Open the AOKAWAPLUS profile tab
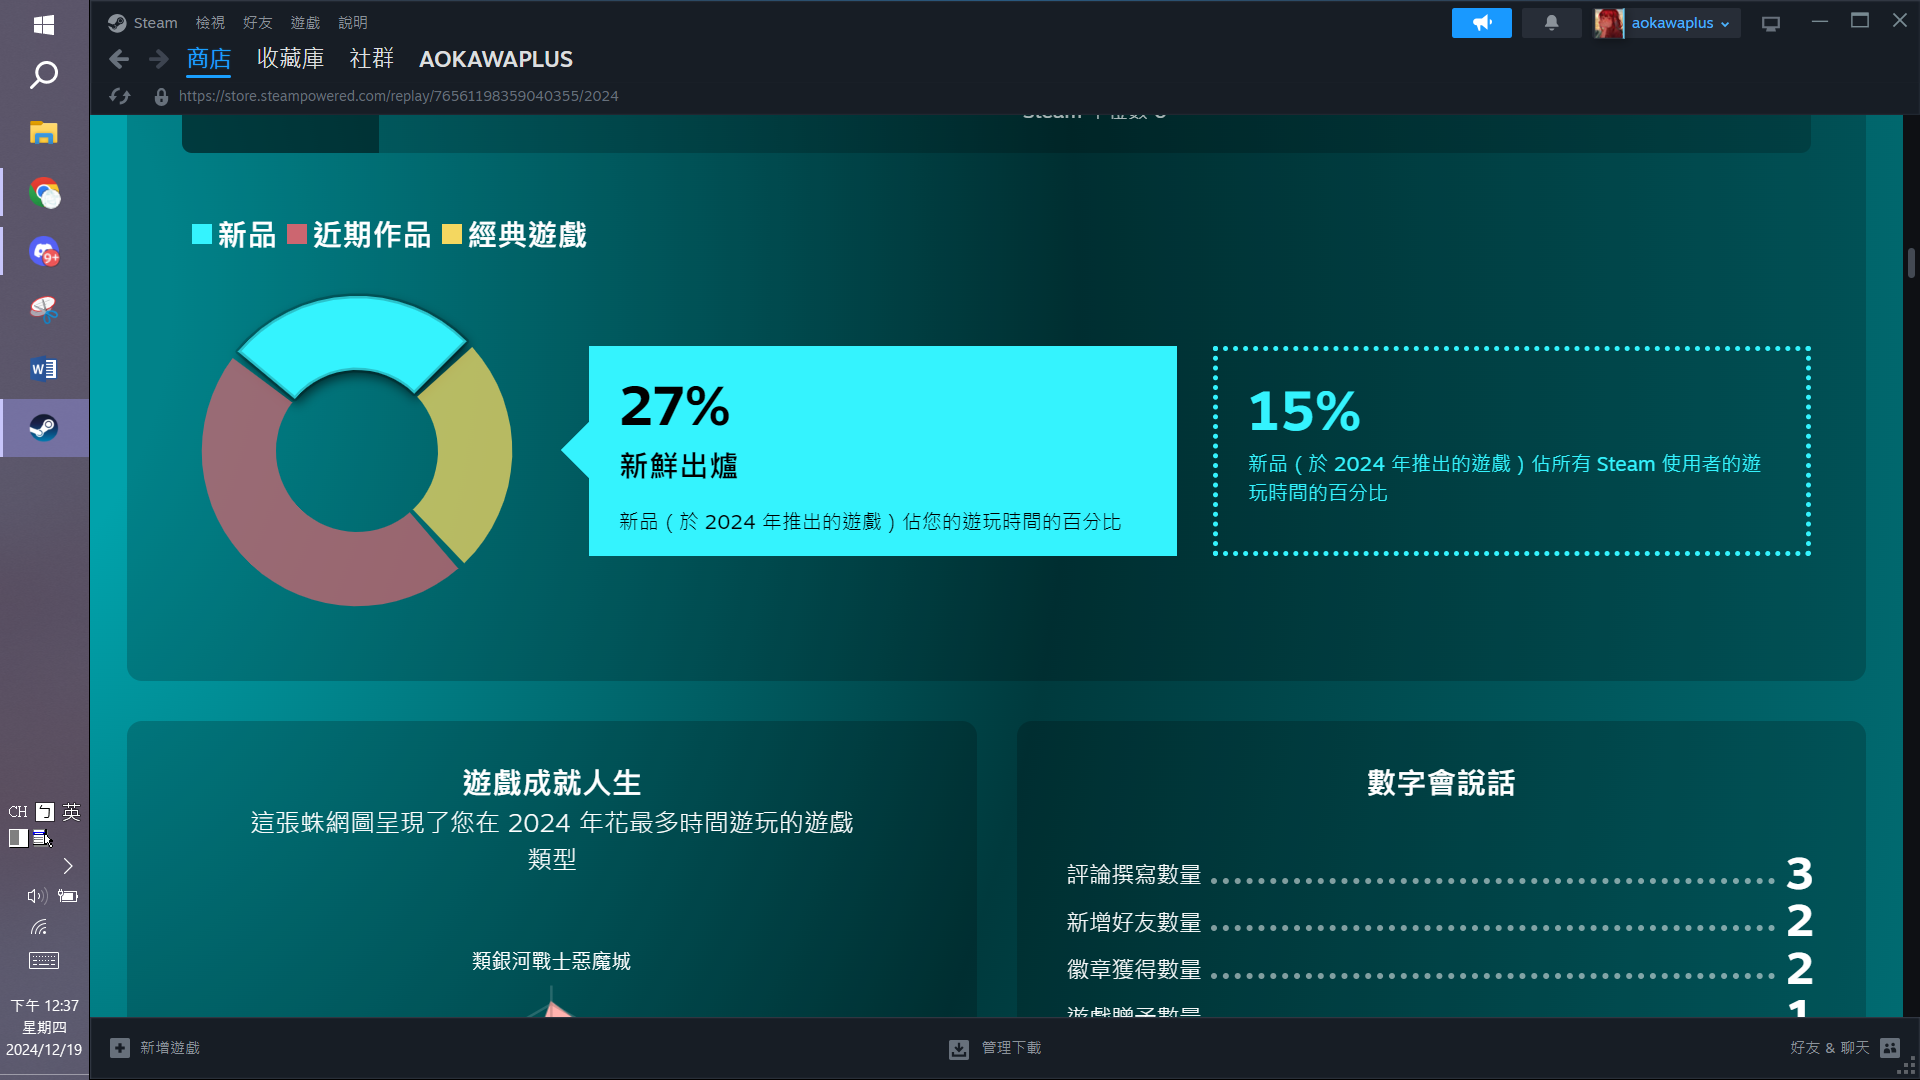1920x1080 pixels. tap(496, 59)
